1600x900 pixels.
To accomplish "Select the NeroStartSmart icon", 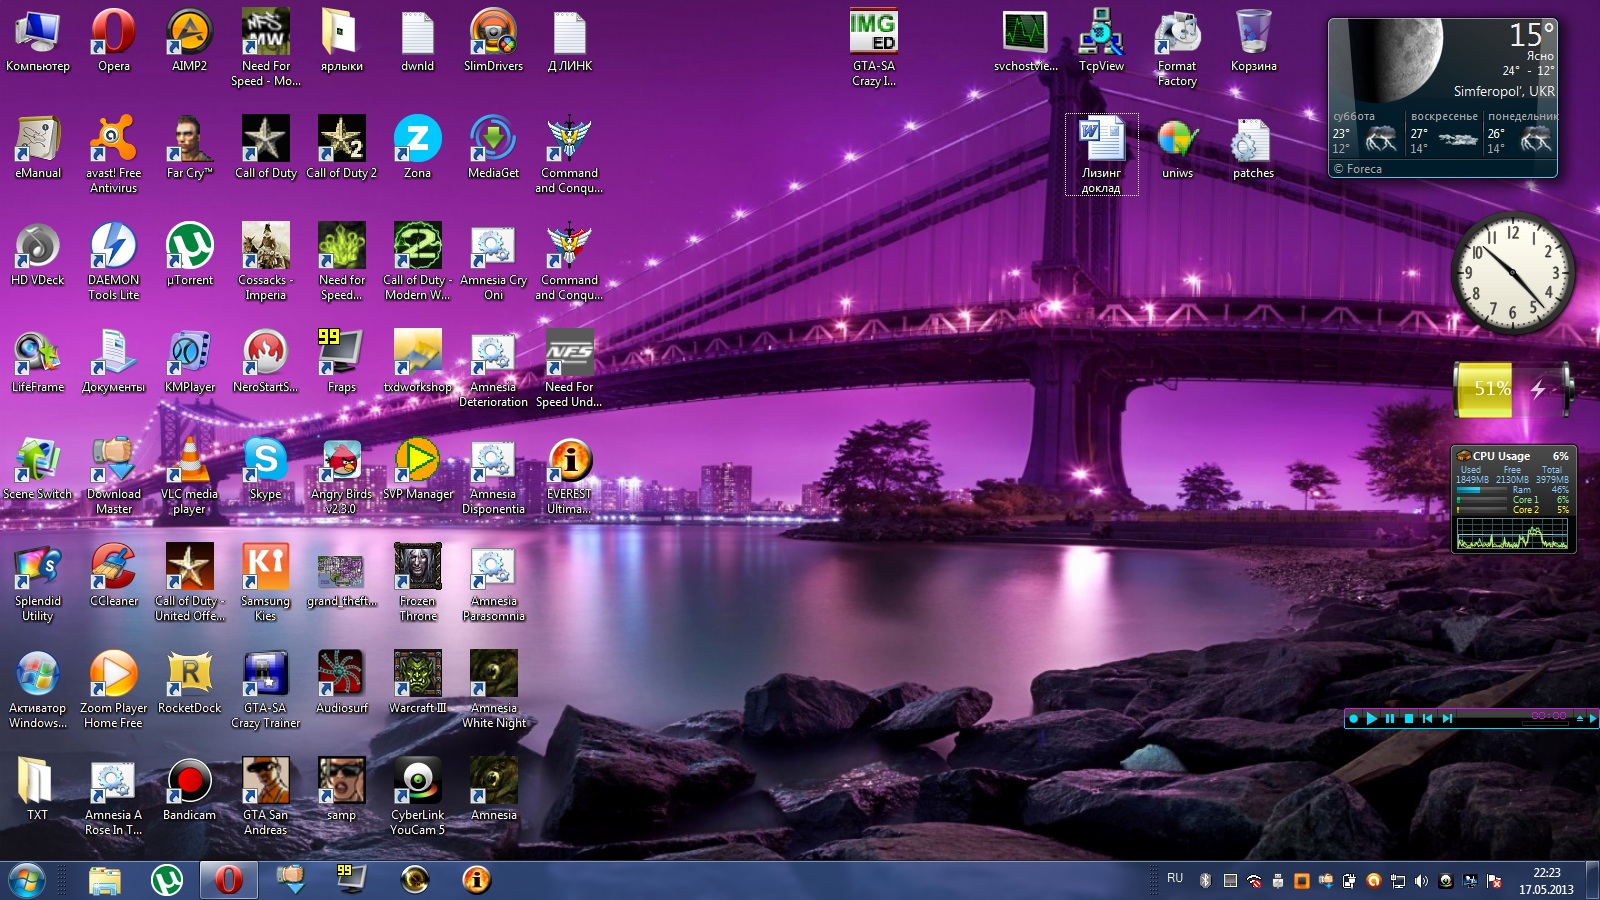I will click(x=265, y=362).
